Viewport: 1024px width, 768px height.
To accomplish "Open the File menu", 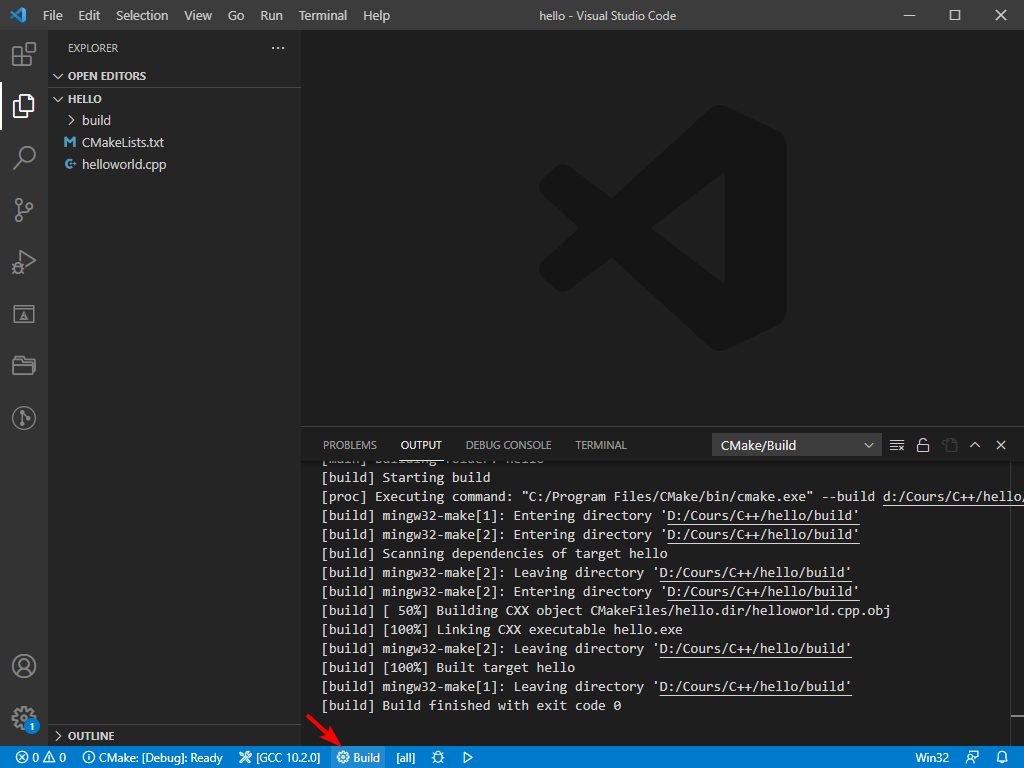I will (52, 15).
